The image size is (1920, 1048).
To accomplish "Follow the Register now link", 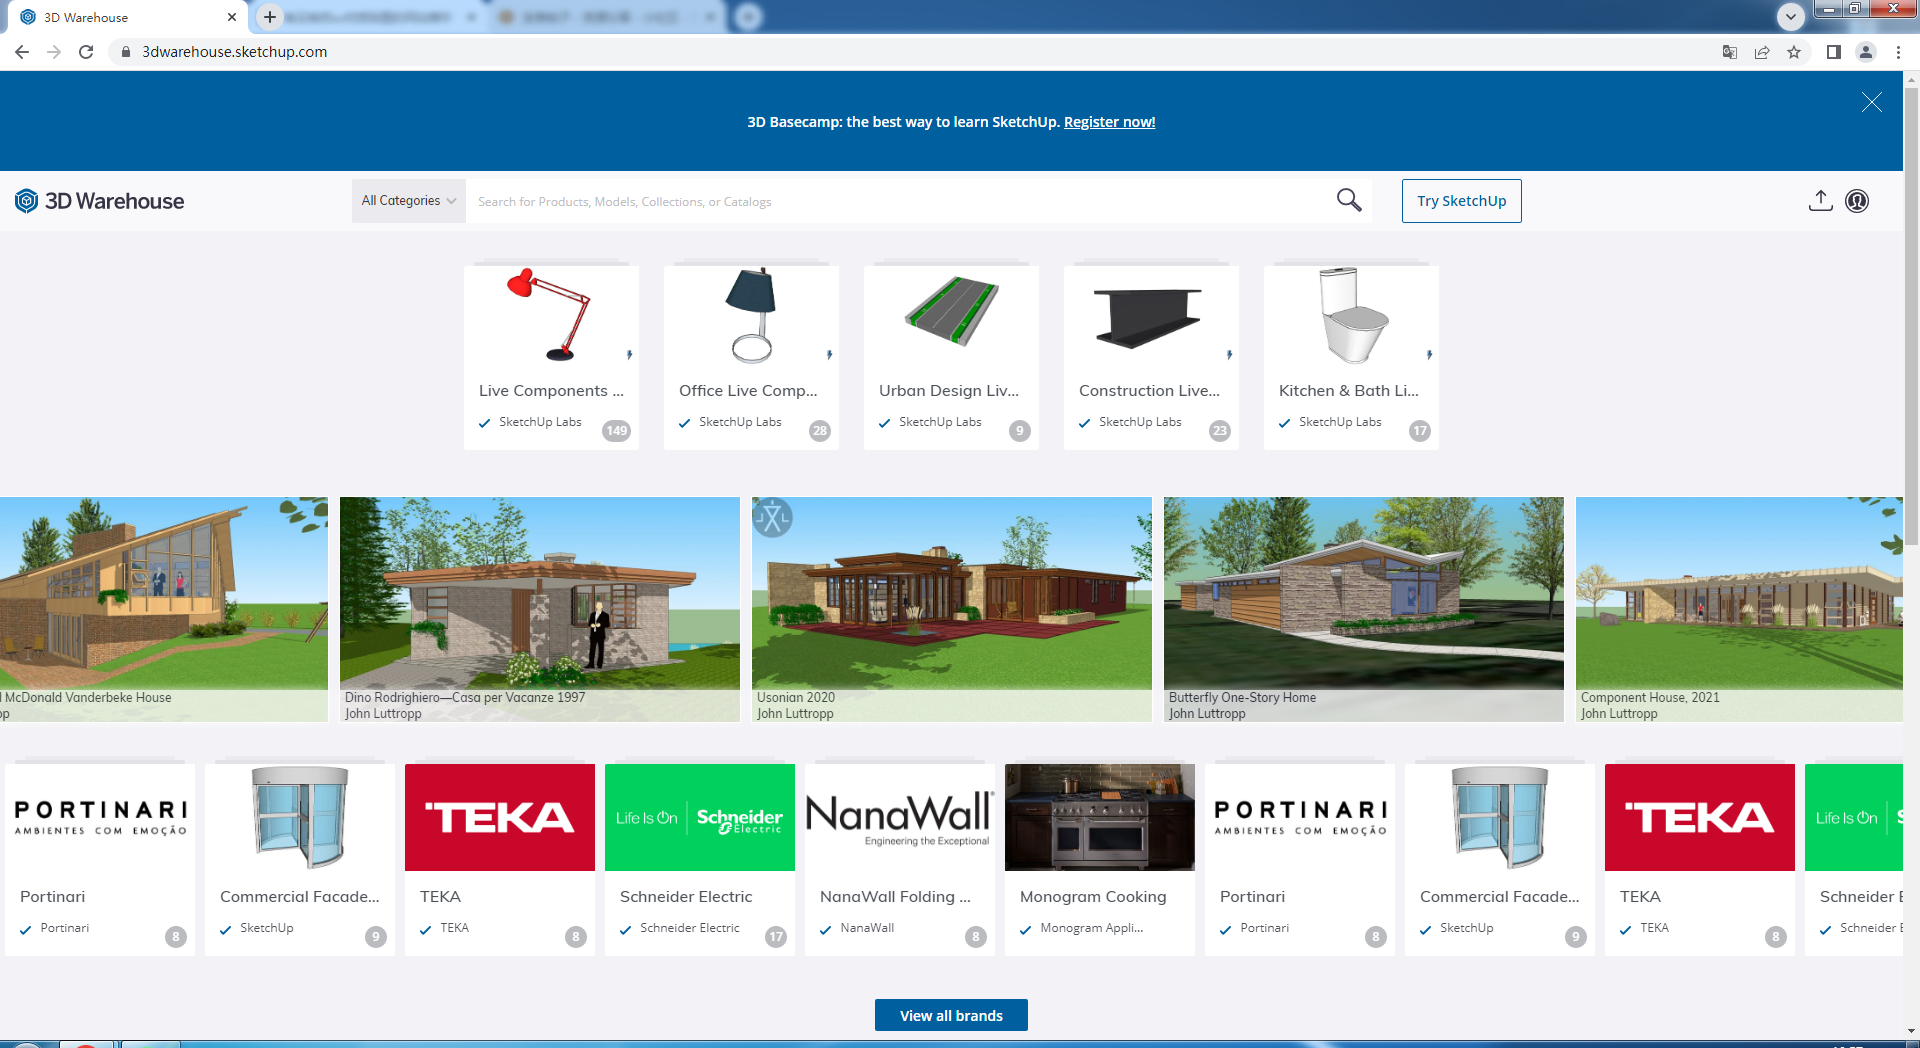I will [x=1109, y=122].
